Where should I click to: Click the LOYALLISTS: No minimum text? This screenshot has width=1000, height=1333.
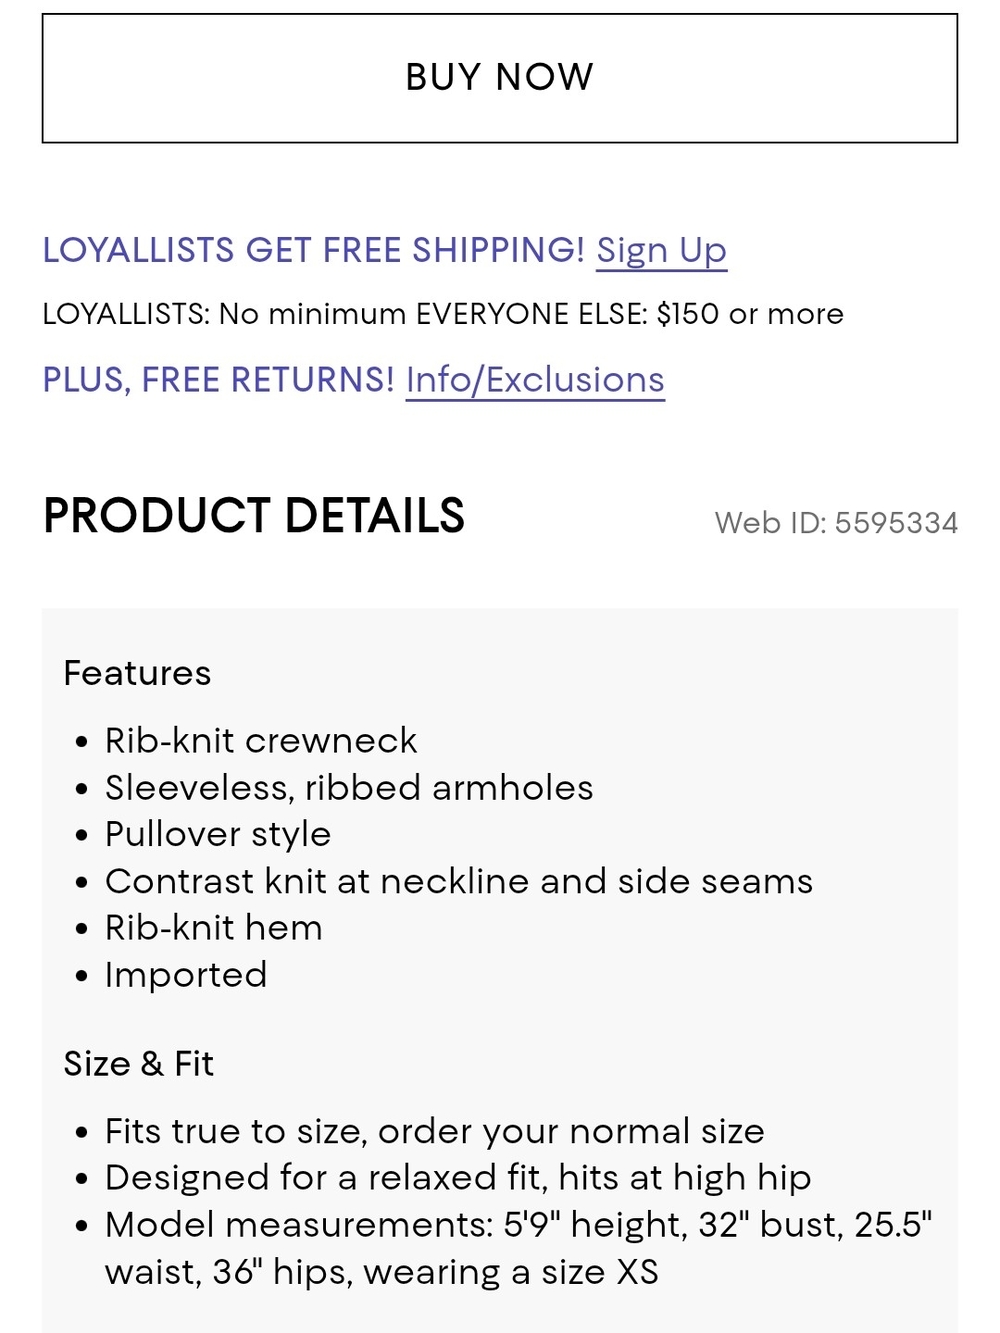(224, 314)
